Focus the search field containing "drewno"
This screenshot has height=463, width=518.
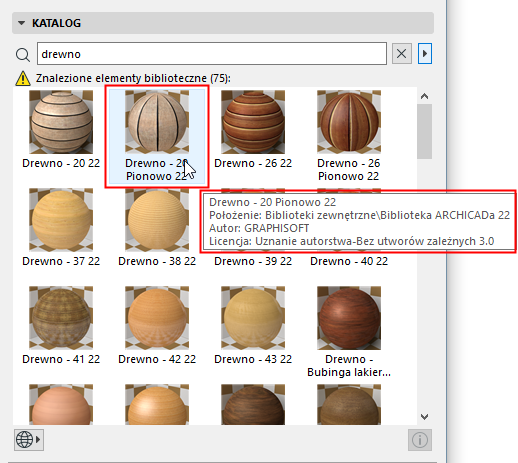212,53
